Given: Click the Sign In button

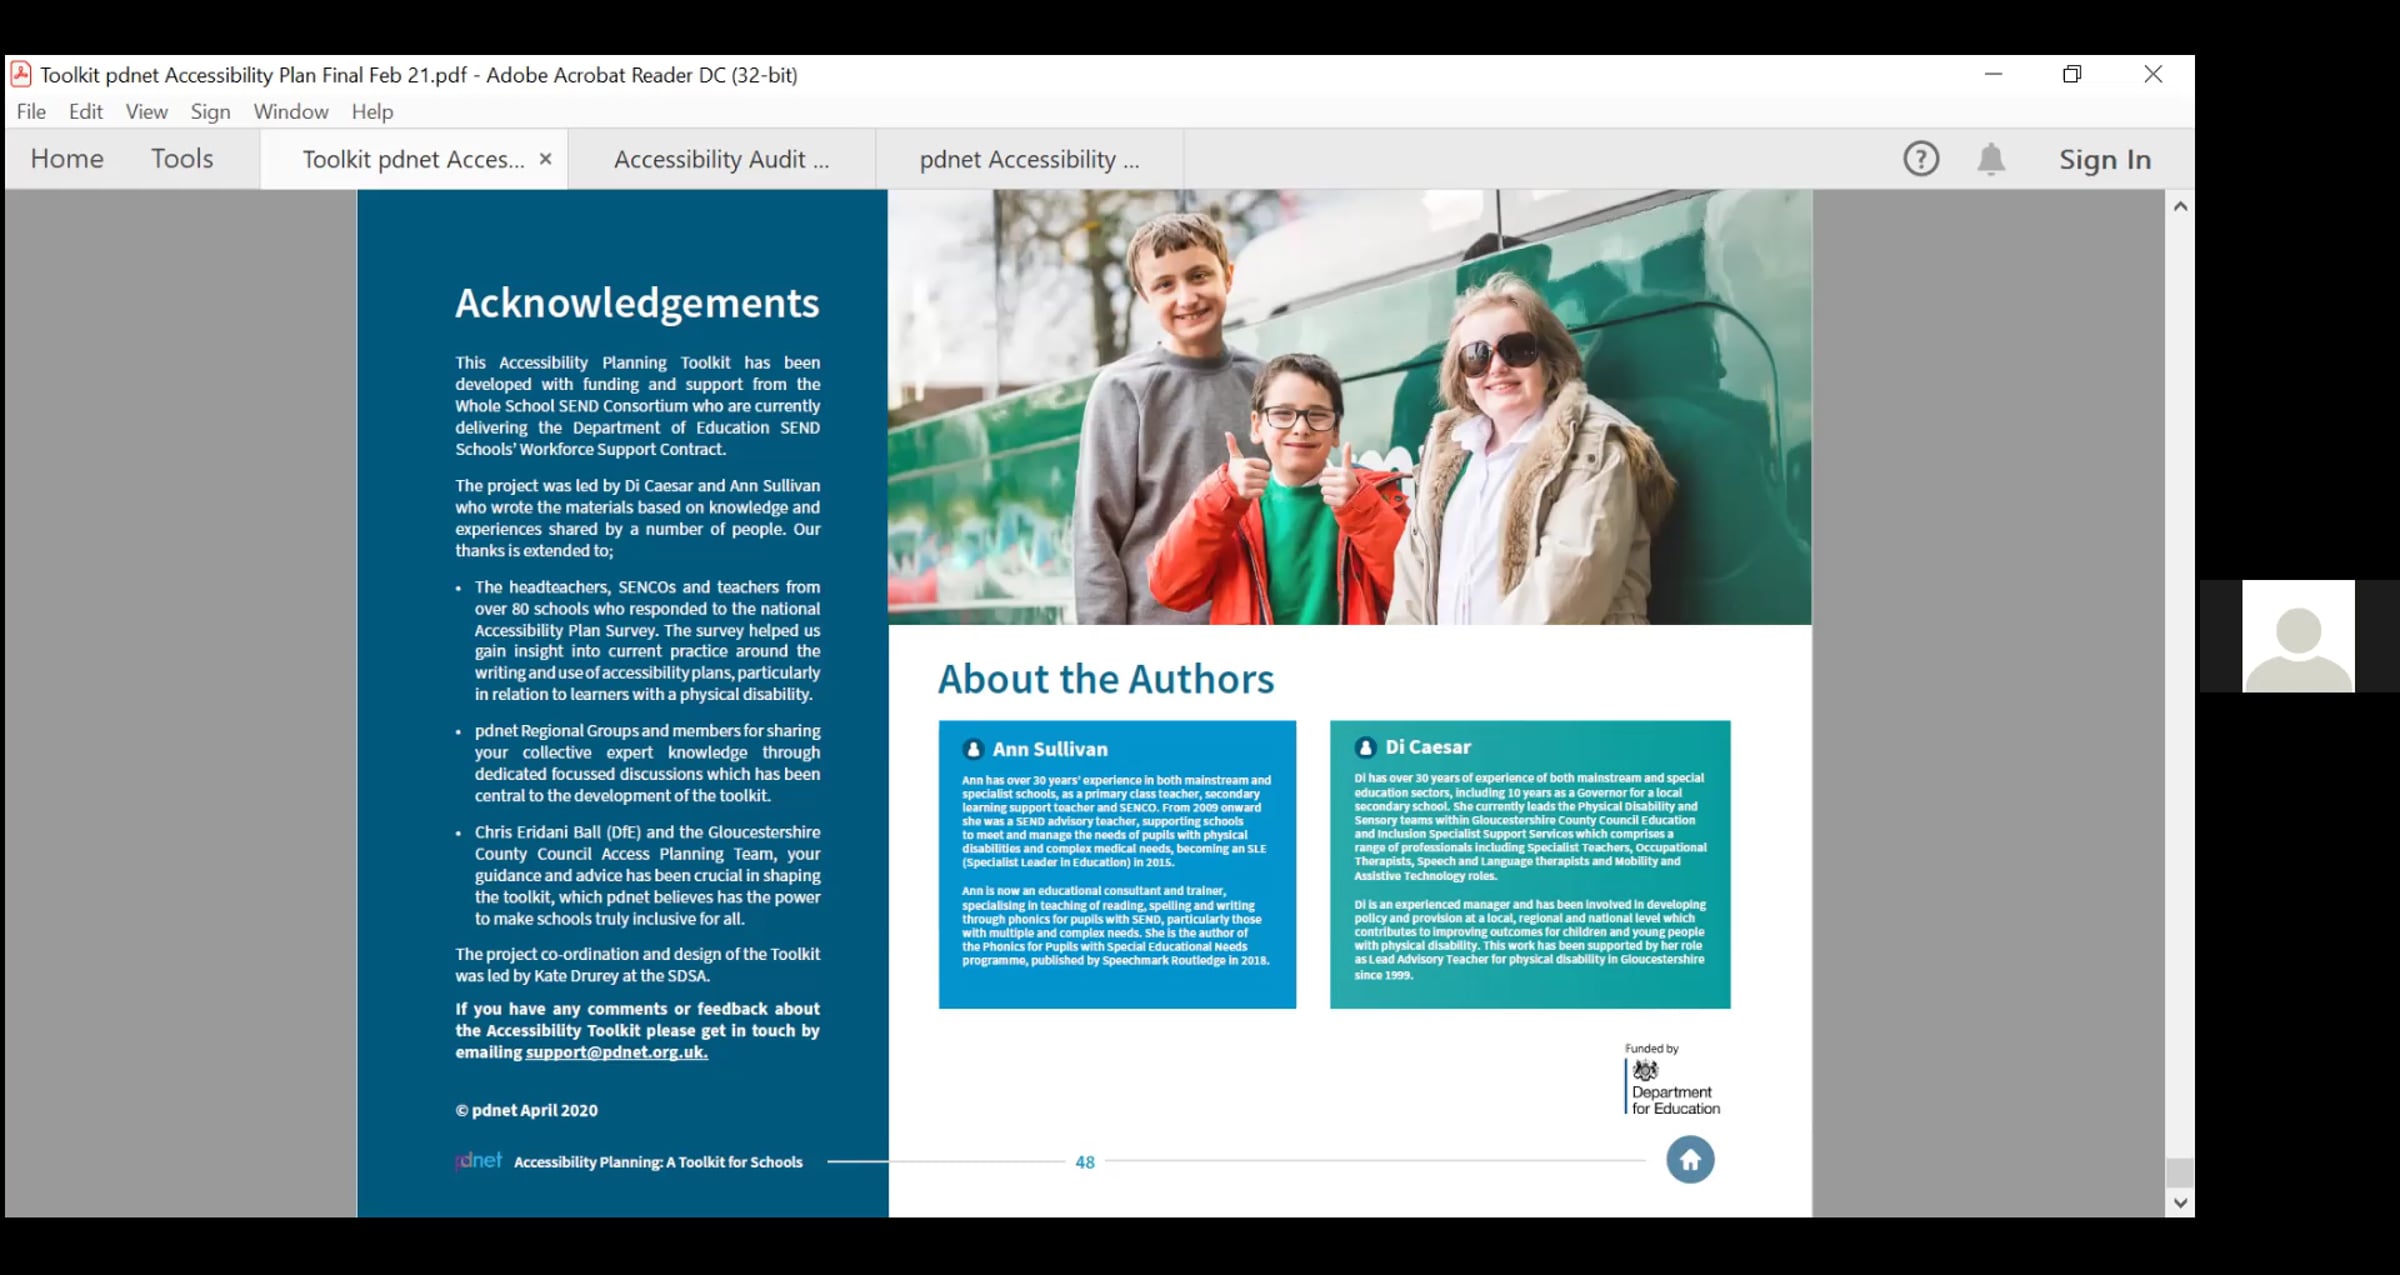Looking at the screenshot, I should [x=2105, y=159].
